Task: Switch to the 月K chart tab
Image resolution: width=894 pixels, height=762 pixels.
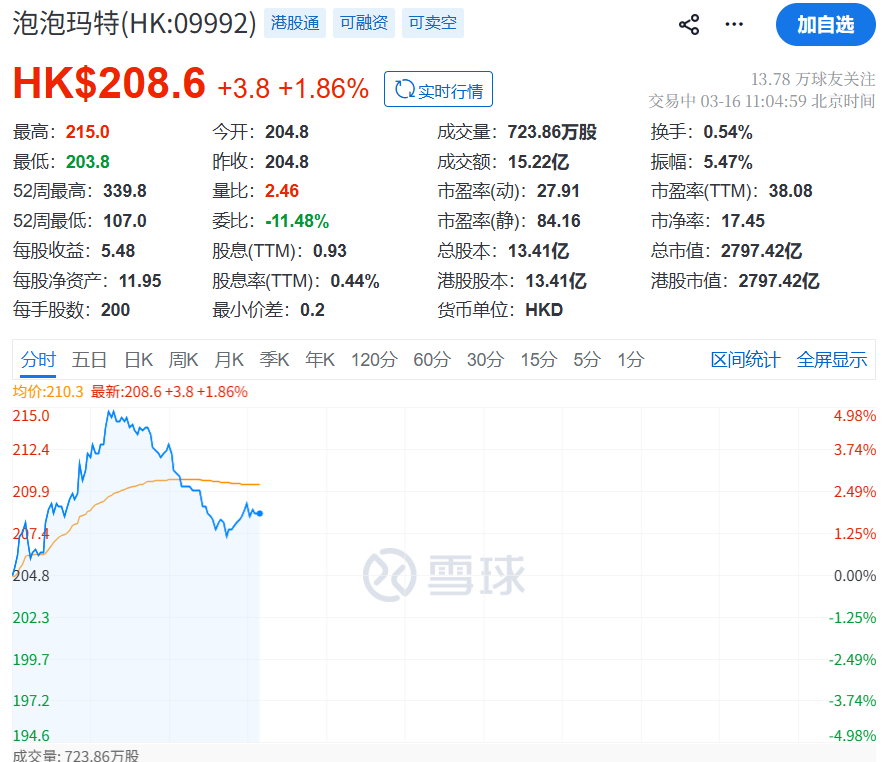Action: [229, 360]
